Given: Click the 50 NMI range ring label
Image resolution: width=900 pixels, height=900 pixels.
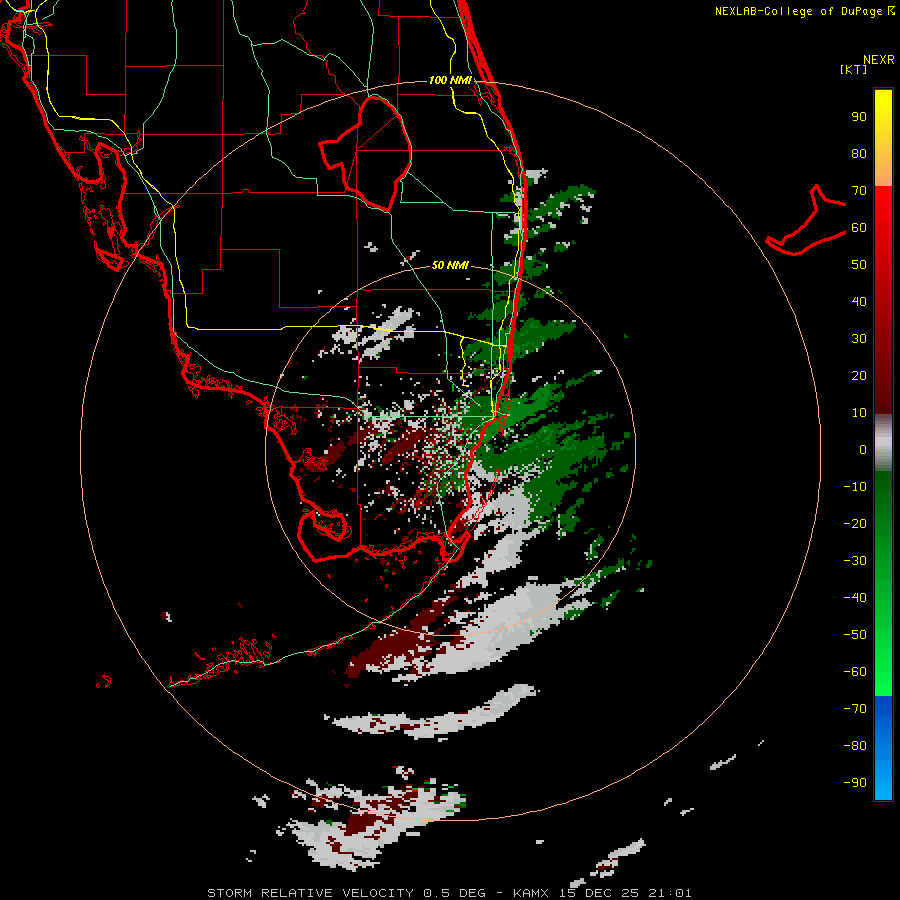Looking at the screenshot, I should [450, 265].
